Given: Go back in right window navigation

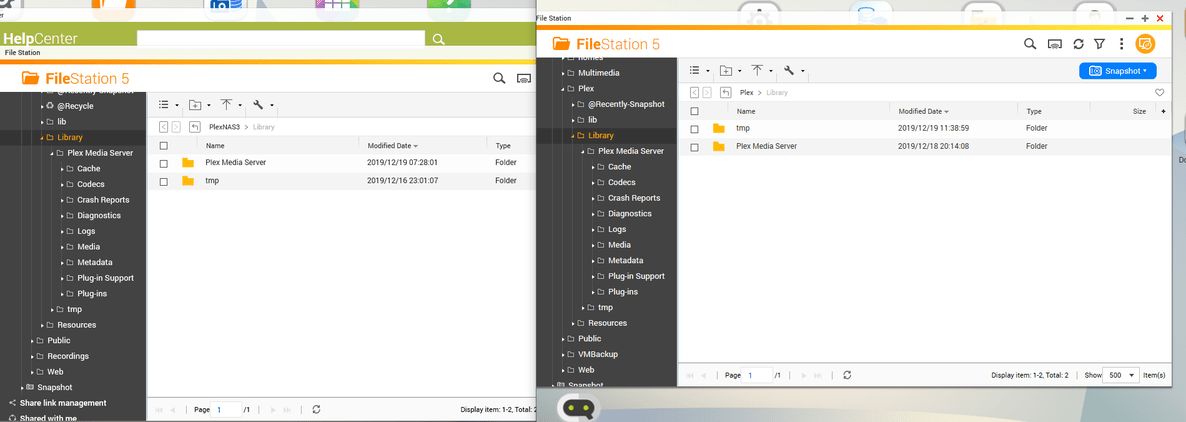Looking at the screenshot, I should 694,92.
